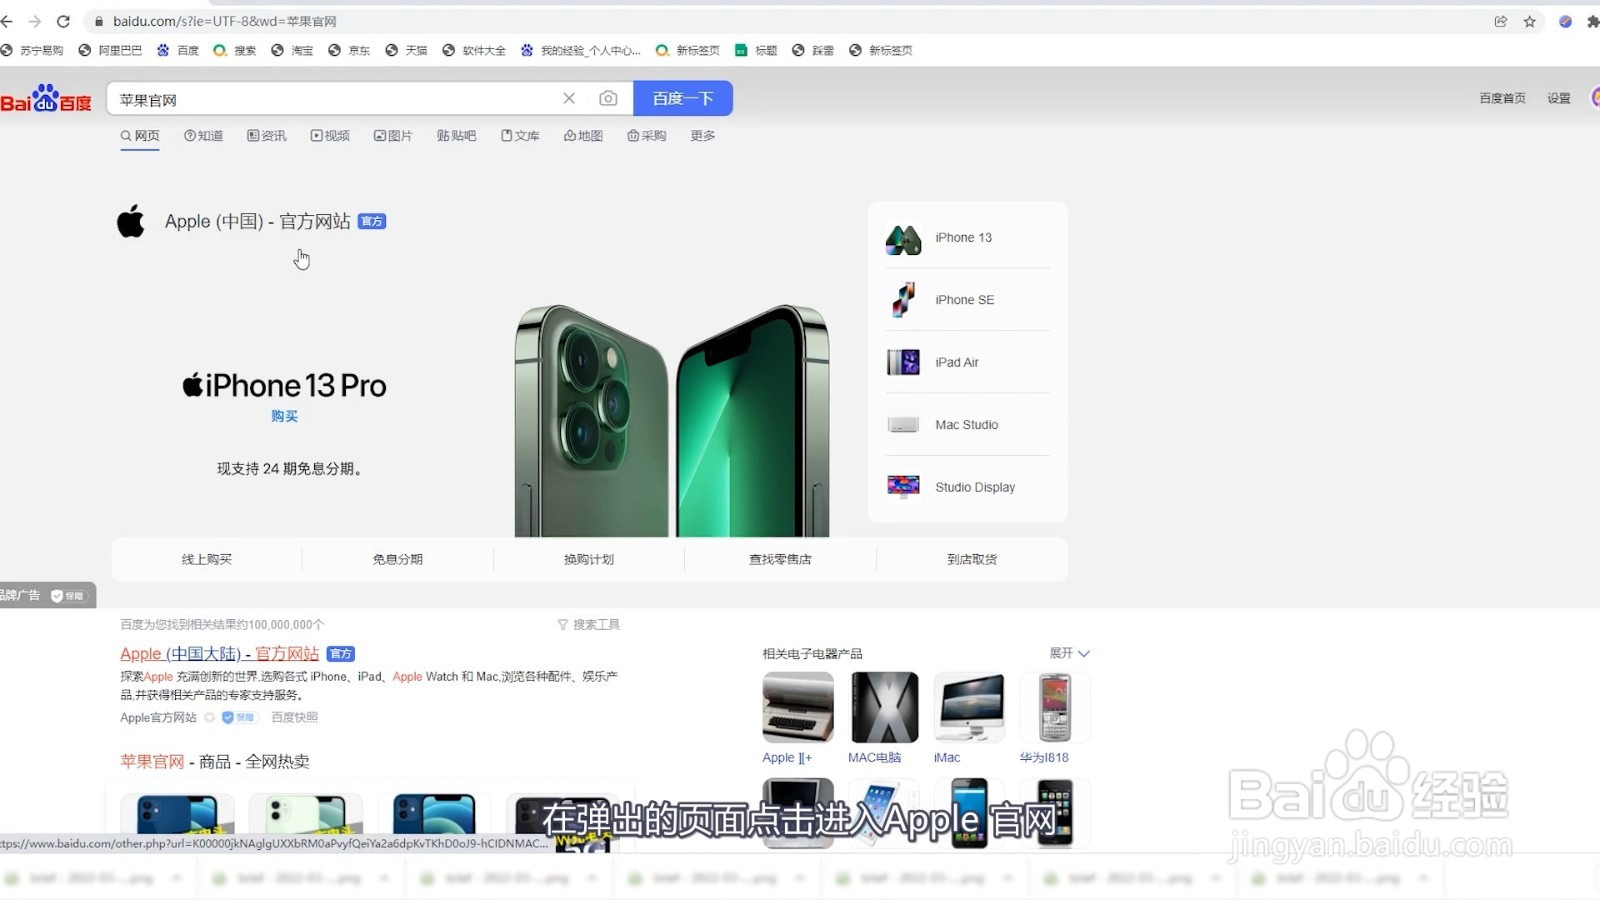Screen dimensions: 1600x900
Task: Select Studio Display in the product list
Action: (968, 487)
